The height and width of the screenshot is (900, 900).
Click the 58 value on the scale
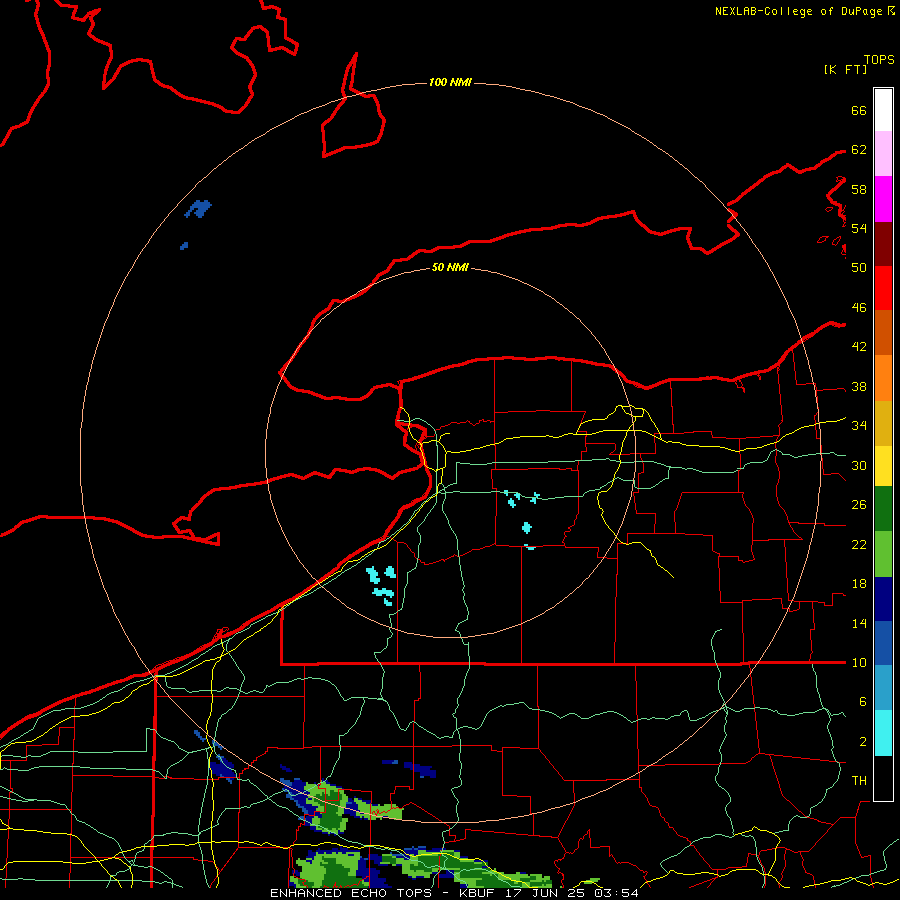[x=859, y=189]
